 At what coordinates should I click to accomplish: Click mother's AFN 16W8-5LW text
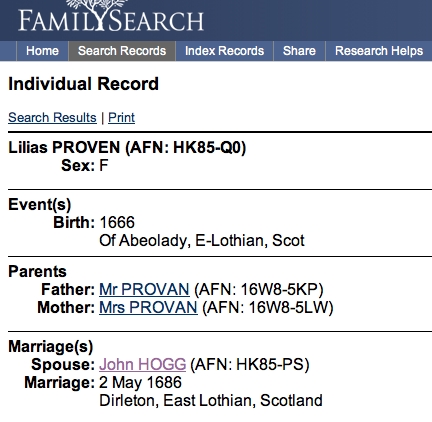click(x=268, y=307)
